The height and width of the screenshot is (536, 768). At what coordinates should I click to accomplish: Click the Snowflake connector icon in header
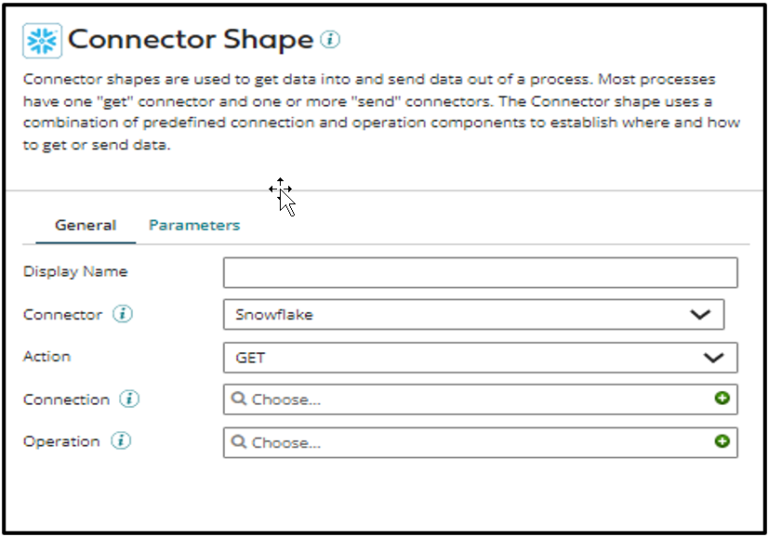(x=43, y=41)
